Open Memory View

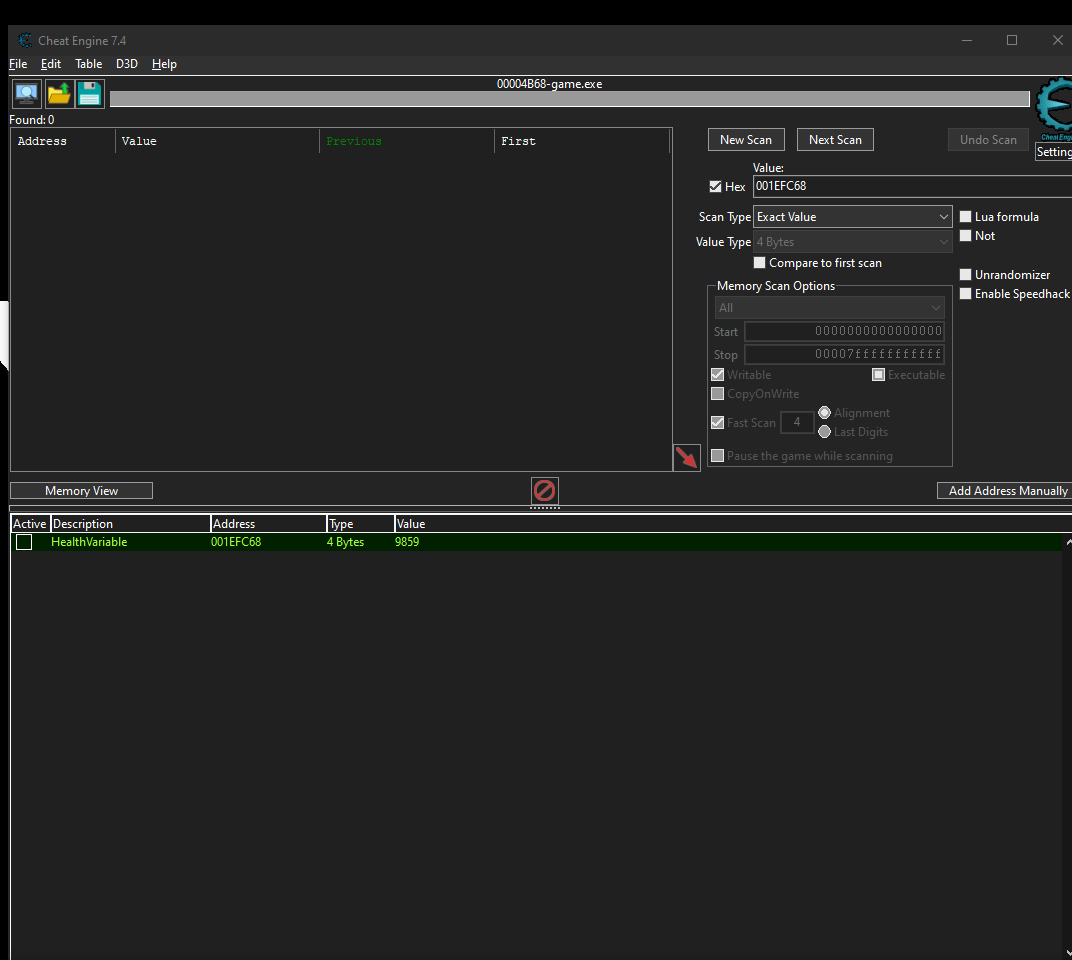[81, 491]
